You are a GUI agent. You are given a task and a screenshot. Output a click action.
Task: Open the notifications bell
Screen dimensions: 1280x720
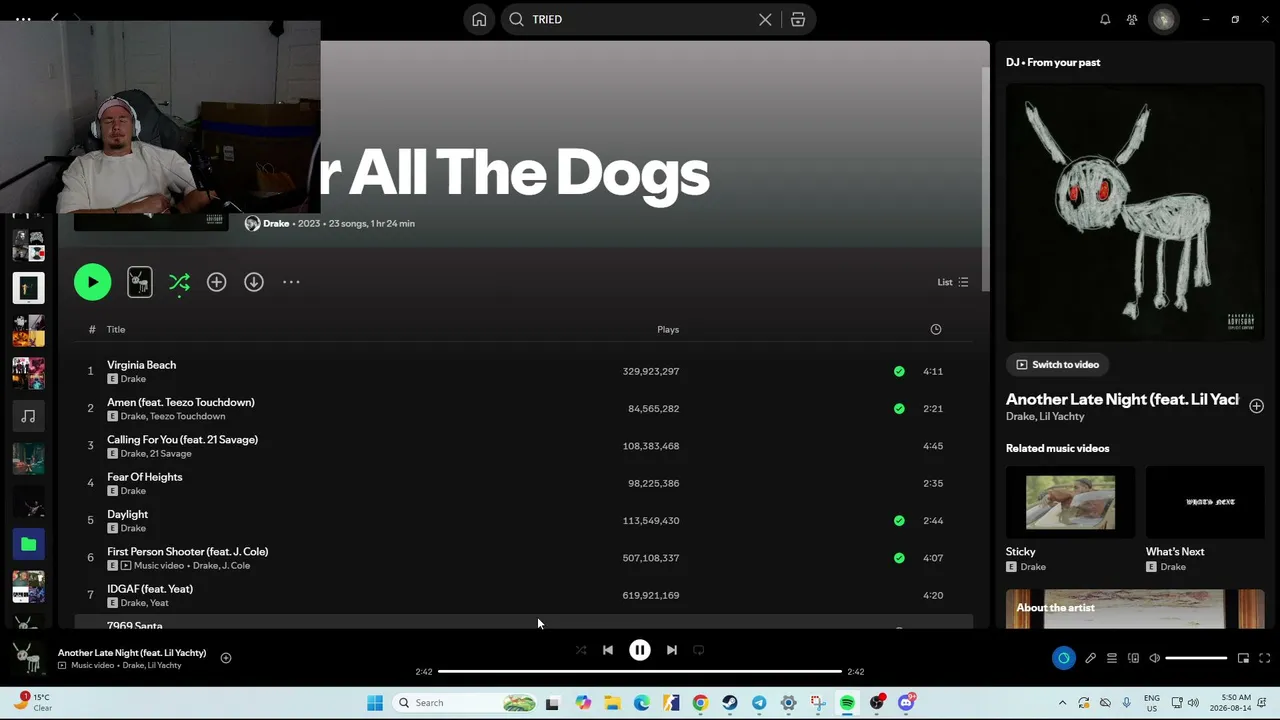[1105, 19]
